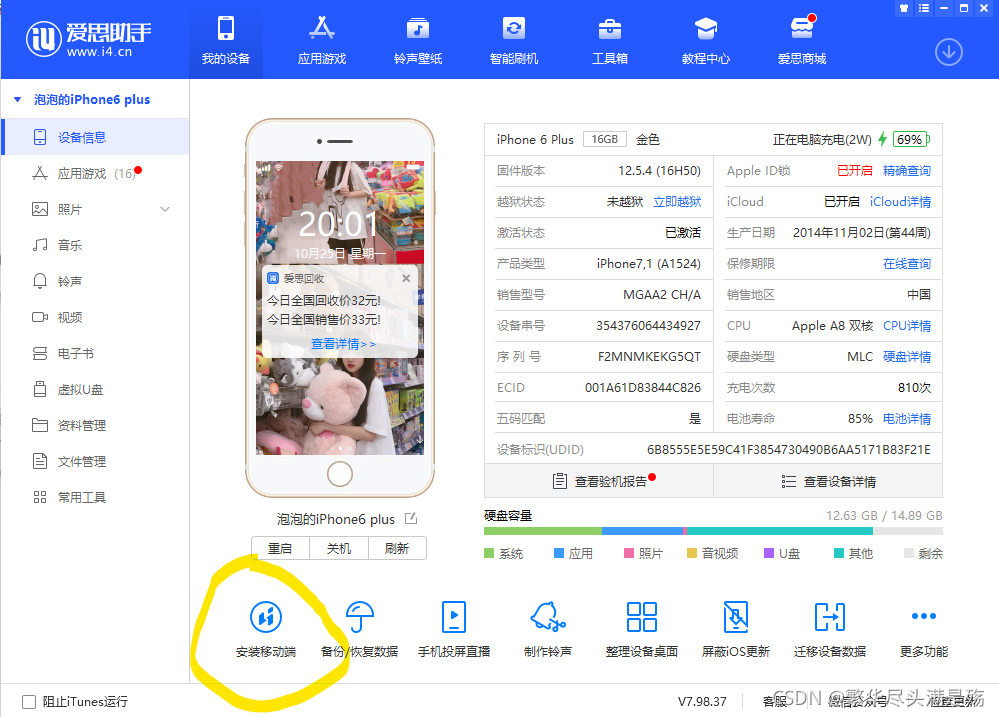
Task: Open 资料管理 sidebar item
Action: 96,425
